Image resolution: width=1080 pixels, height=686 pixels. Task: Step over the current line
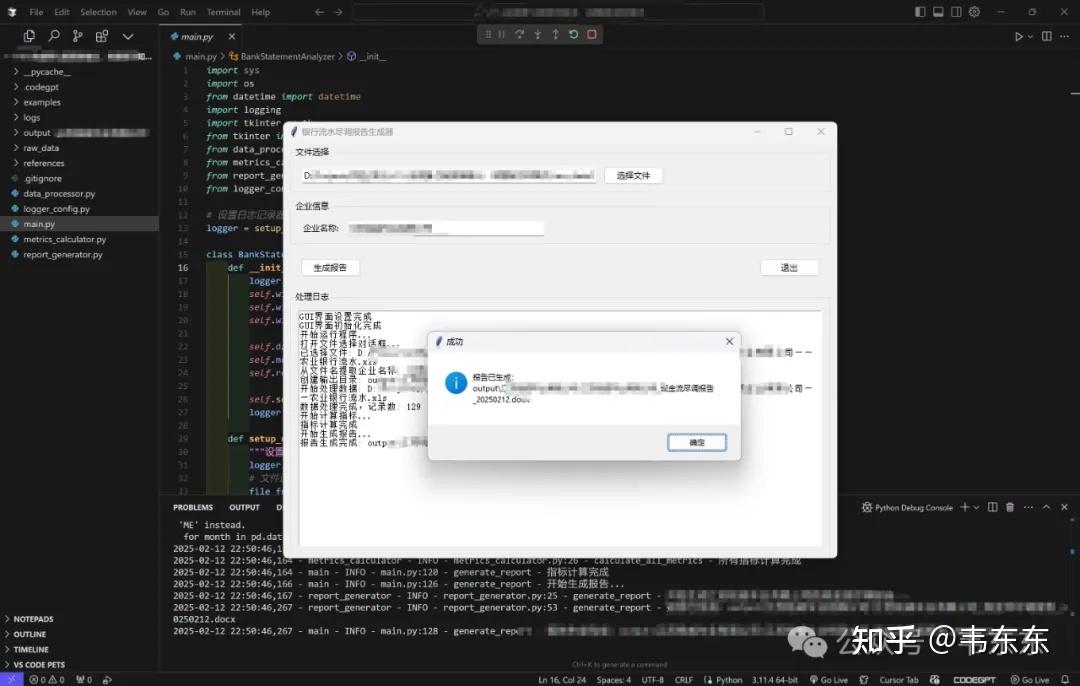tap(521, 33)
